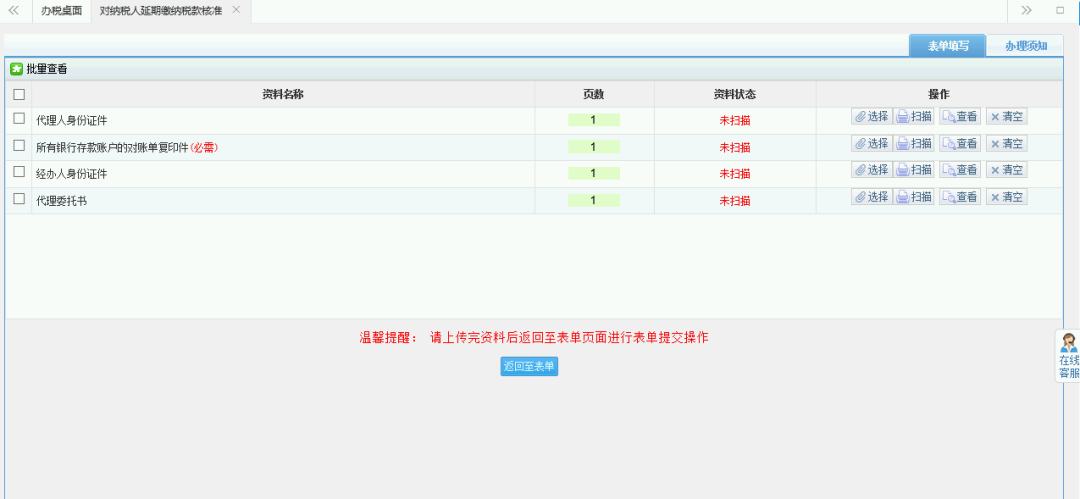1080x499 pixels.
Task: Open the 在线客服 assistant icon
Action: 1068,356
